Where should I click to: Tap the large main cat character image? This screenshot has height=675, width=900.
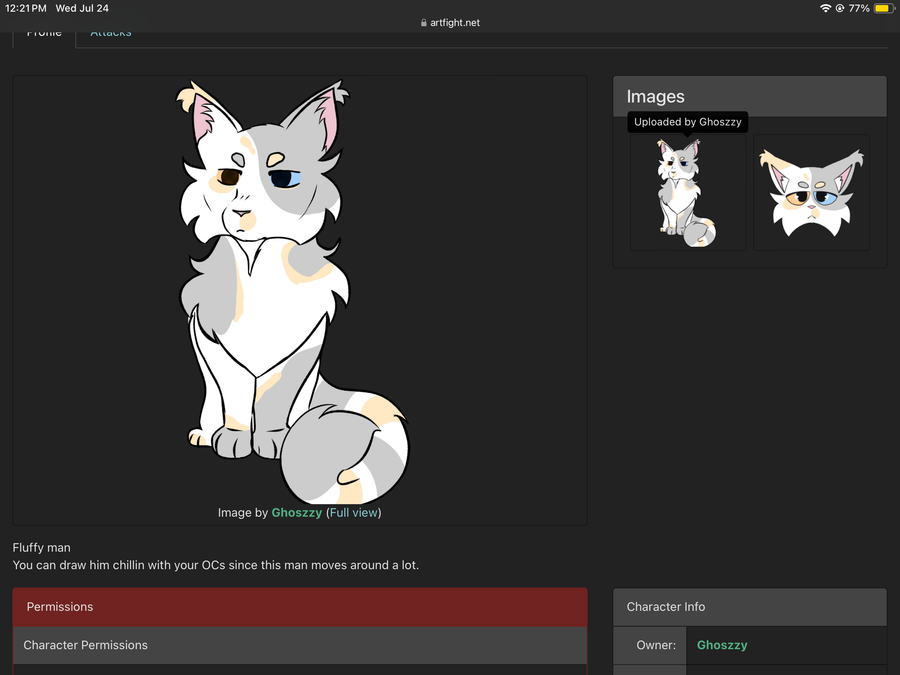(x=293, y=292)
